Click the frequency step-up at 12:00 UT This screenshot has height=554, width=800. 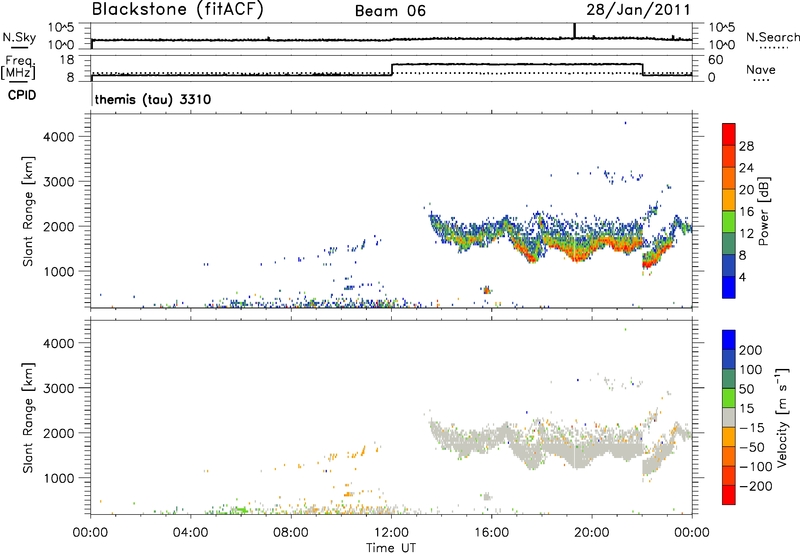point(392,69)
